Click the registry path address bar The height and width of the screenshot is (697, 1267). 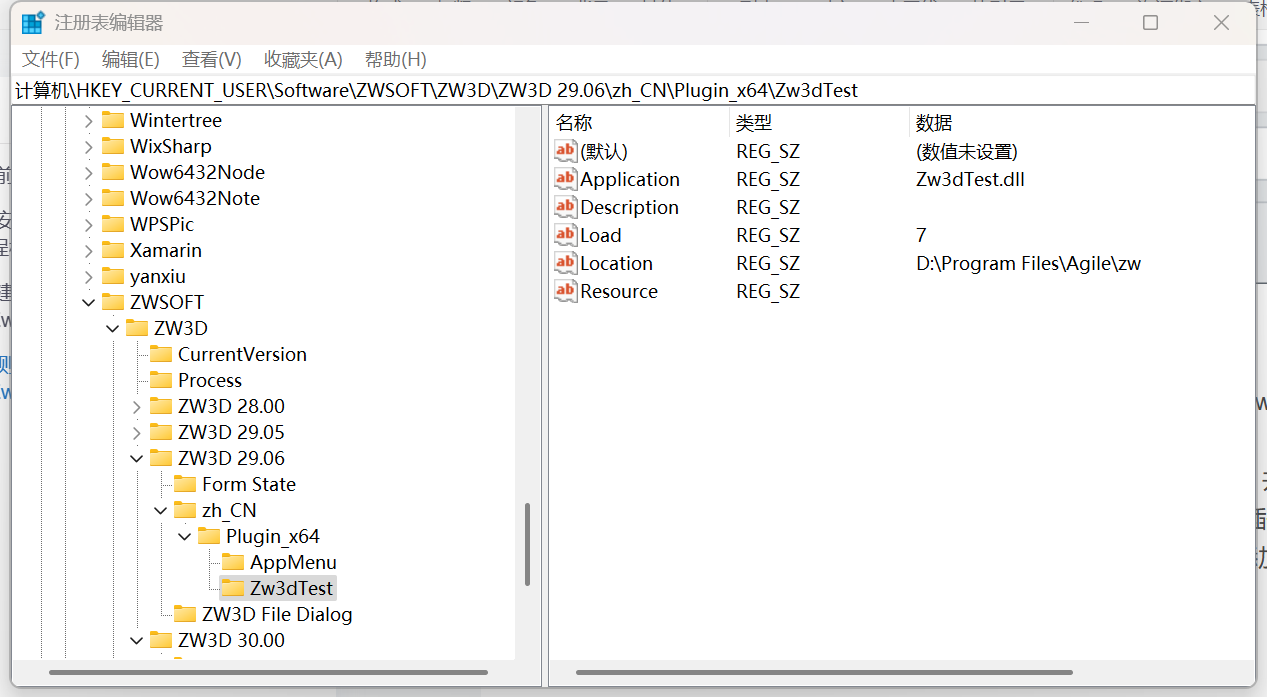(x=633, y=90)
